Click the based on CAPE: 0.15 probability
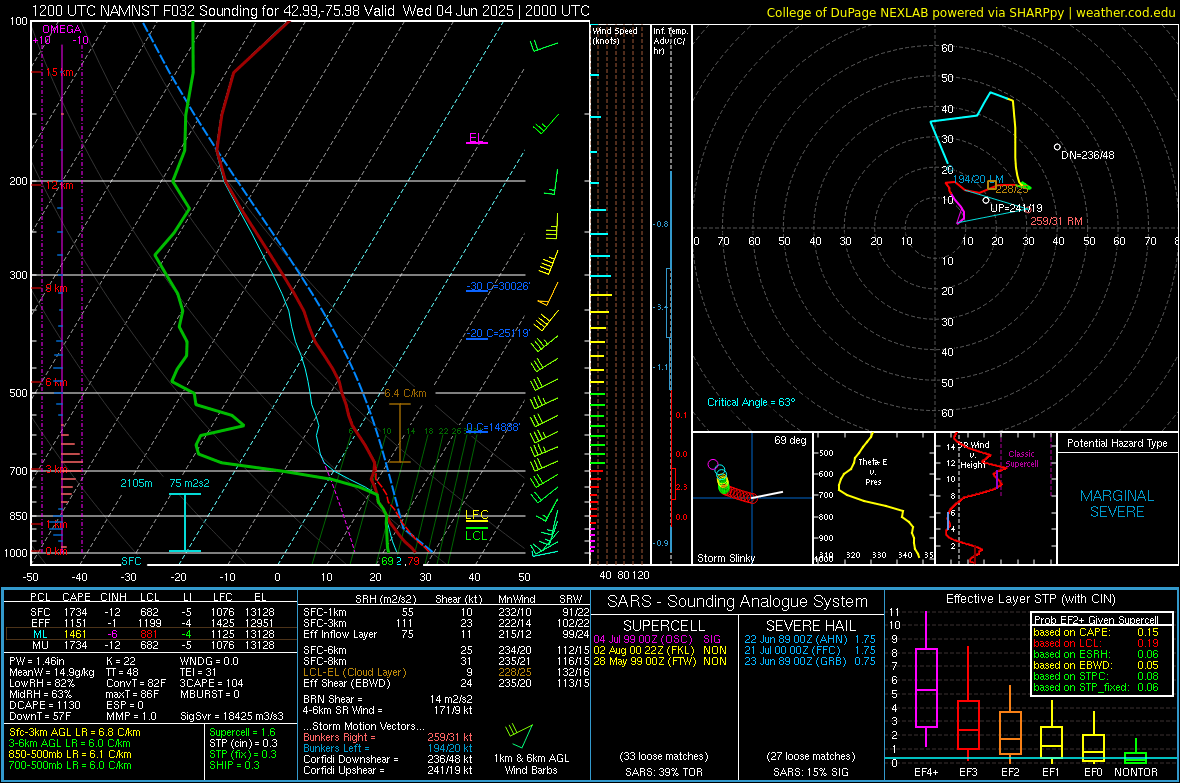The width and height of the screenshot is (1180, 783). point(1096,632)
